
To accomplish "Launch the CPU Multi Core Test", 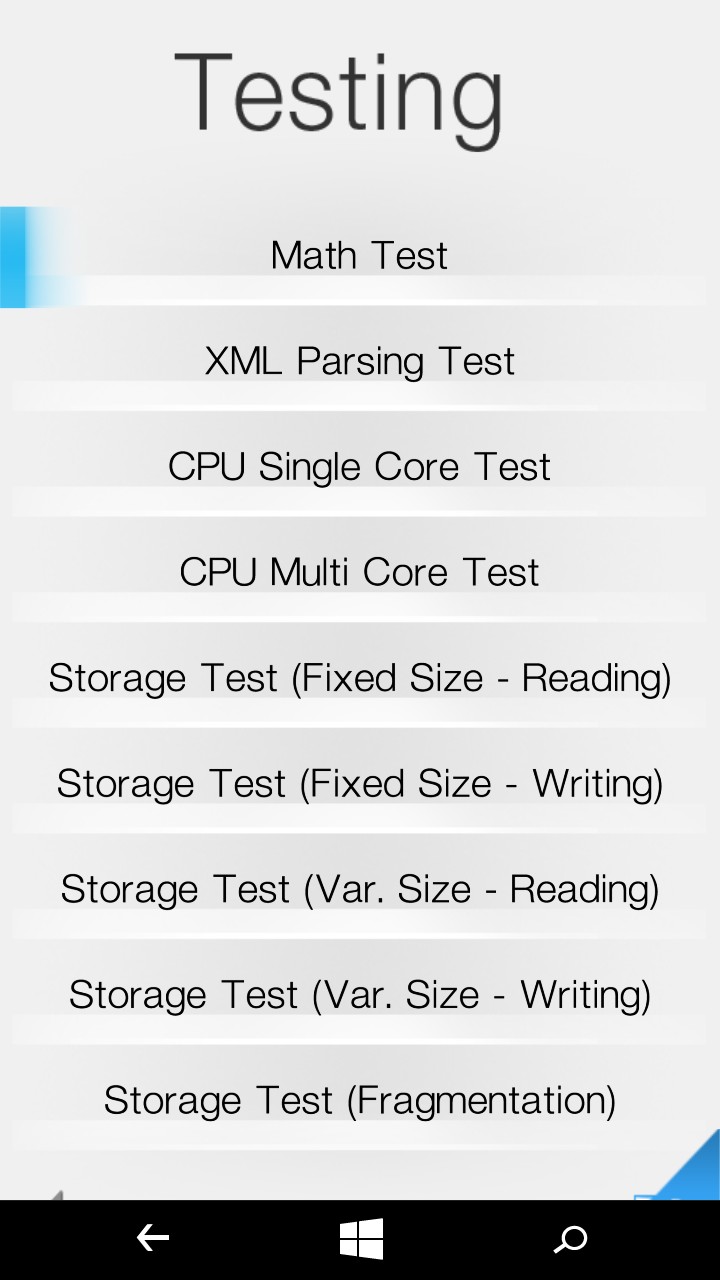I will (x=359, y=572).
